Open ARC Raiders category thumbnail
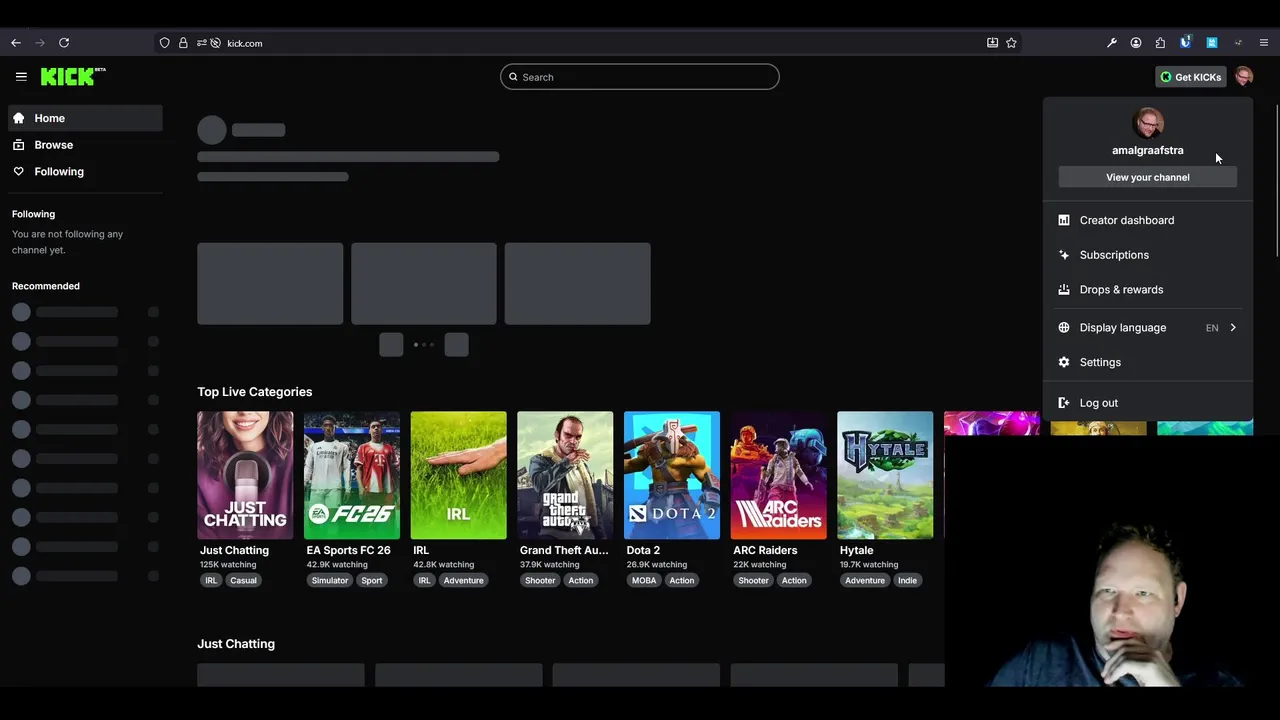The width and height of the screenshot is (1280, 720). pyautogui.click(x=778, y=475)
